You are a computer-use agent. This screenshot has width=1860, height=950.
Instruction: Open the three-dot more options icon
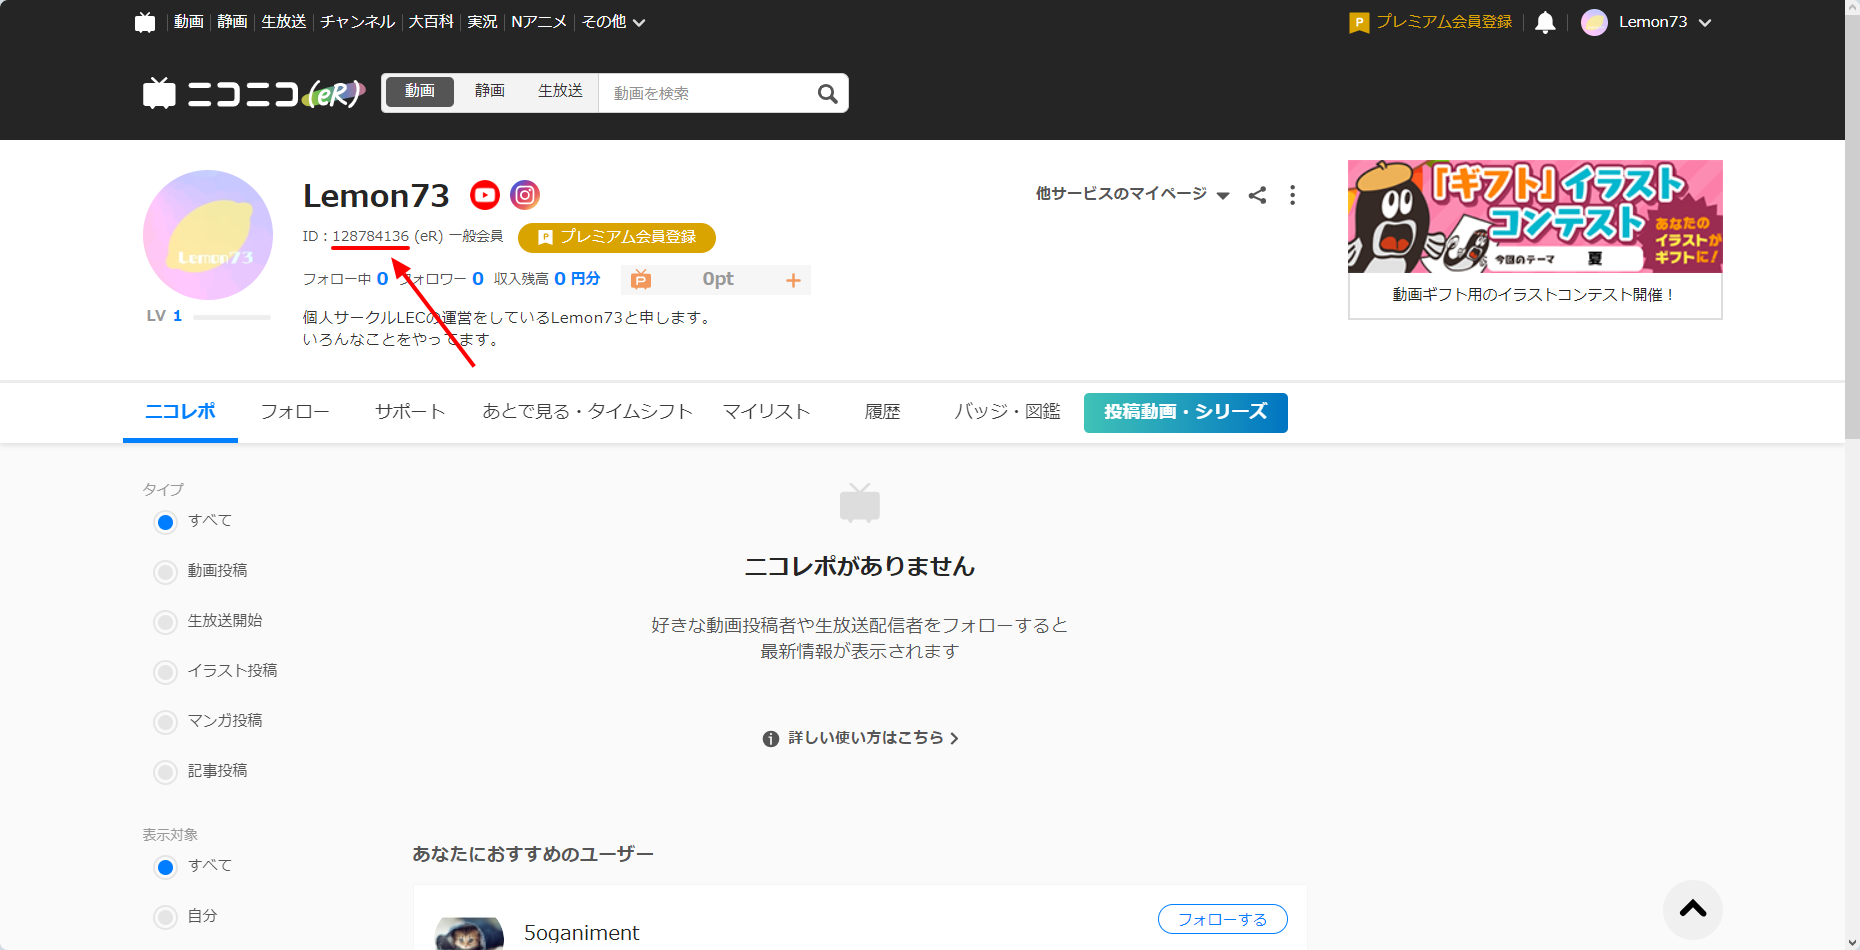(x=1293, y=195)
